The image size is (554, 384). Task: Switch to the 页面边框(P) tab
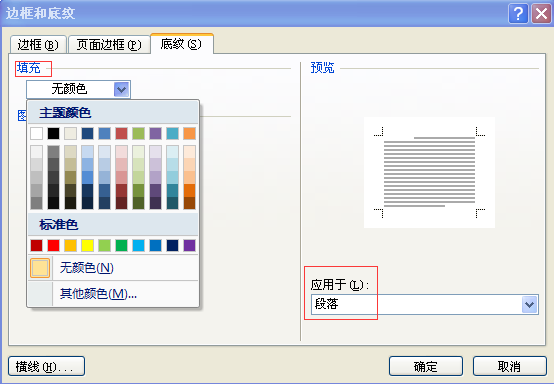pyautogui.click(x=109, y=45)
